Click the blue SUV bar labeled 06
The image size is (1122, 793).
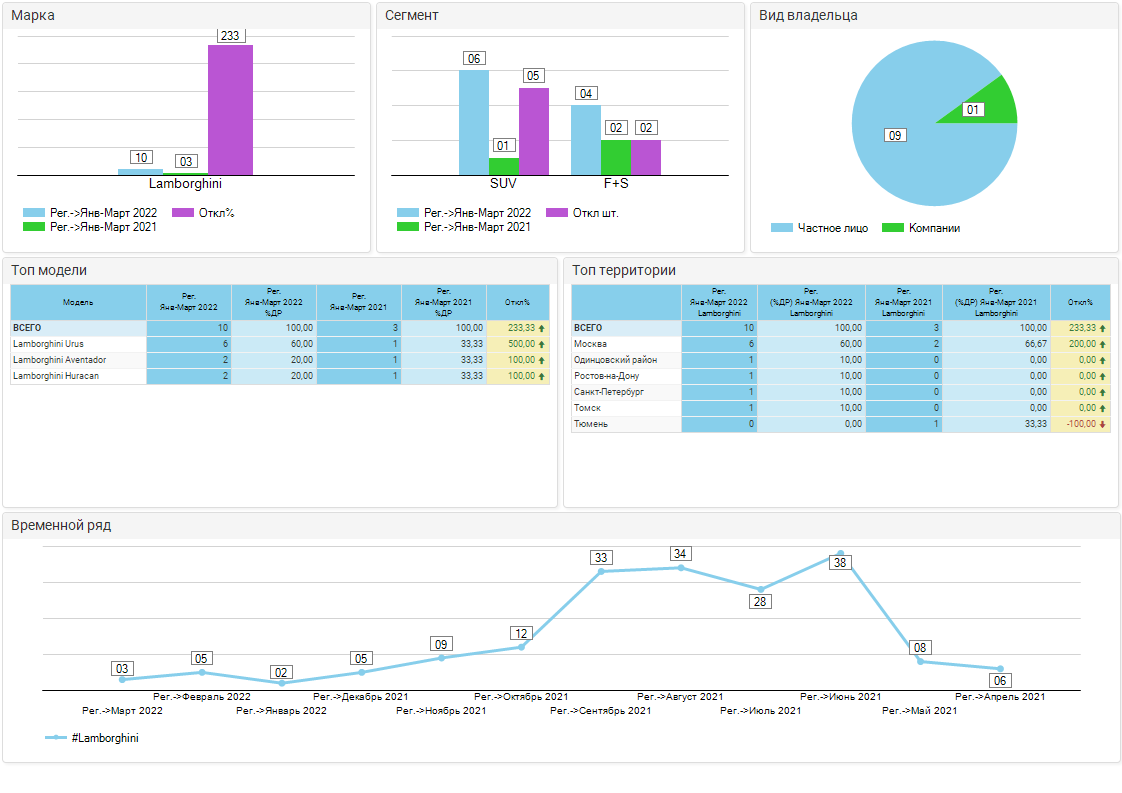[473, 122]
